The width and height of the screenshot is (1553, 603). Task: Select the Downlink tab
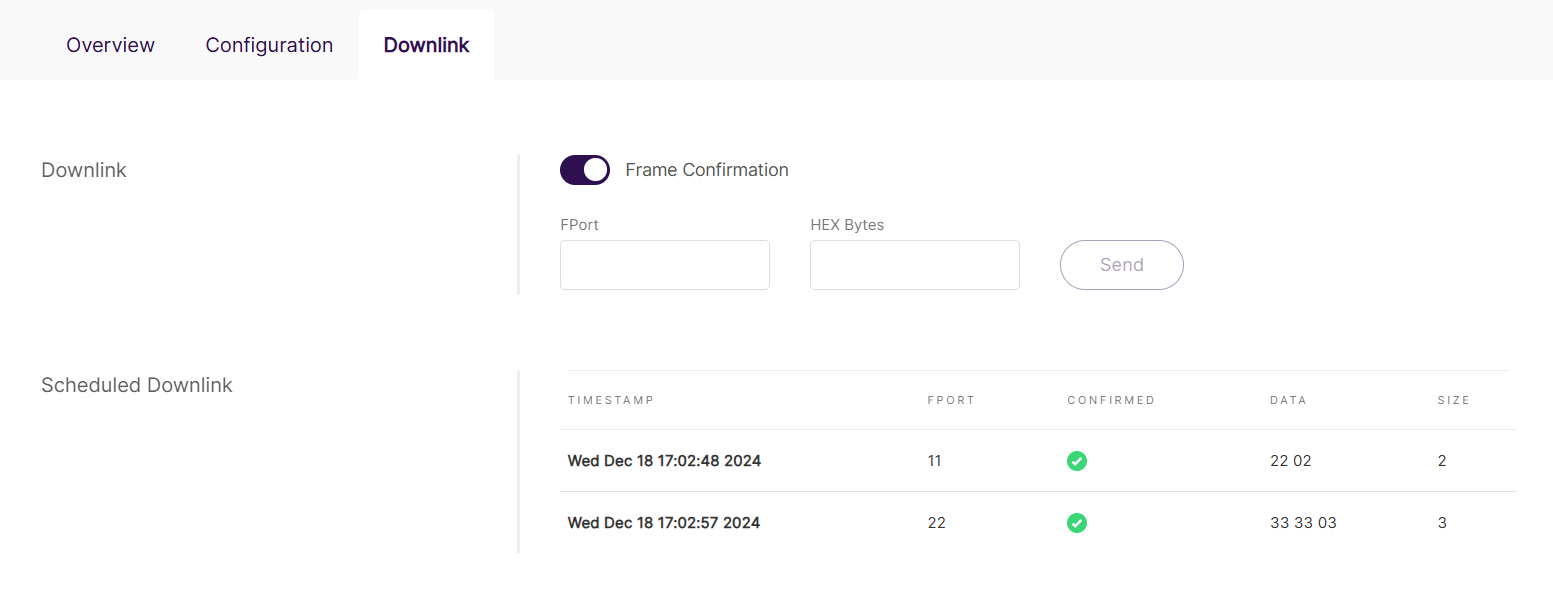pos(426,45)
